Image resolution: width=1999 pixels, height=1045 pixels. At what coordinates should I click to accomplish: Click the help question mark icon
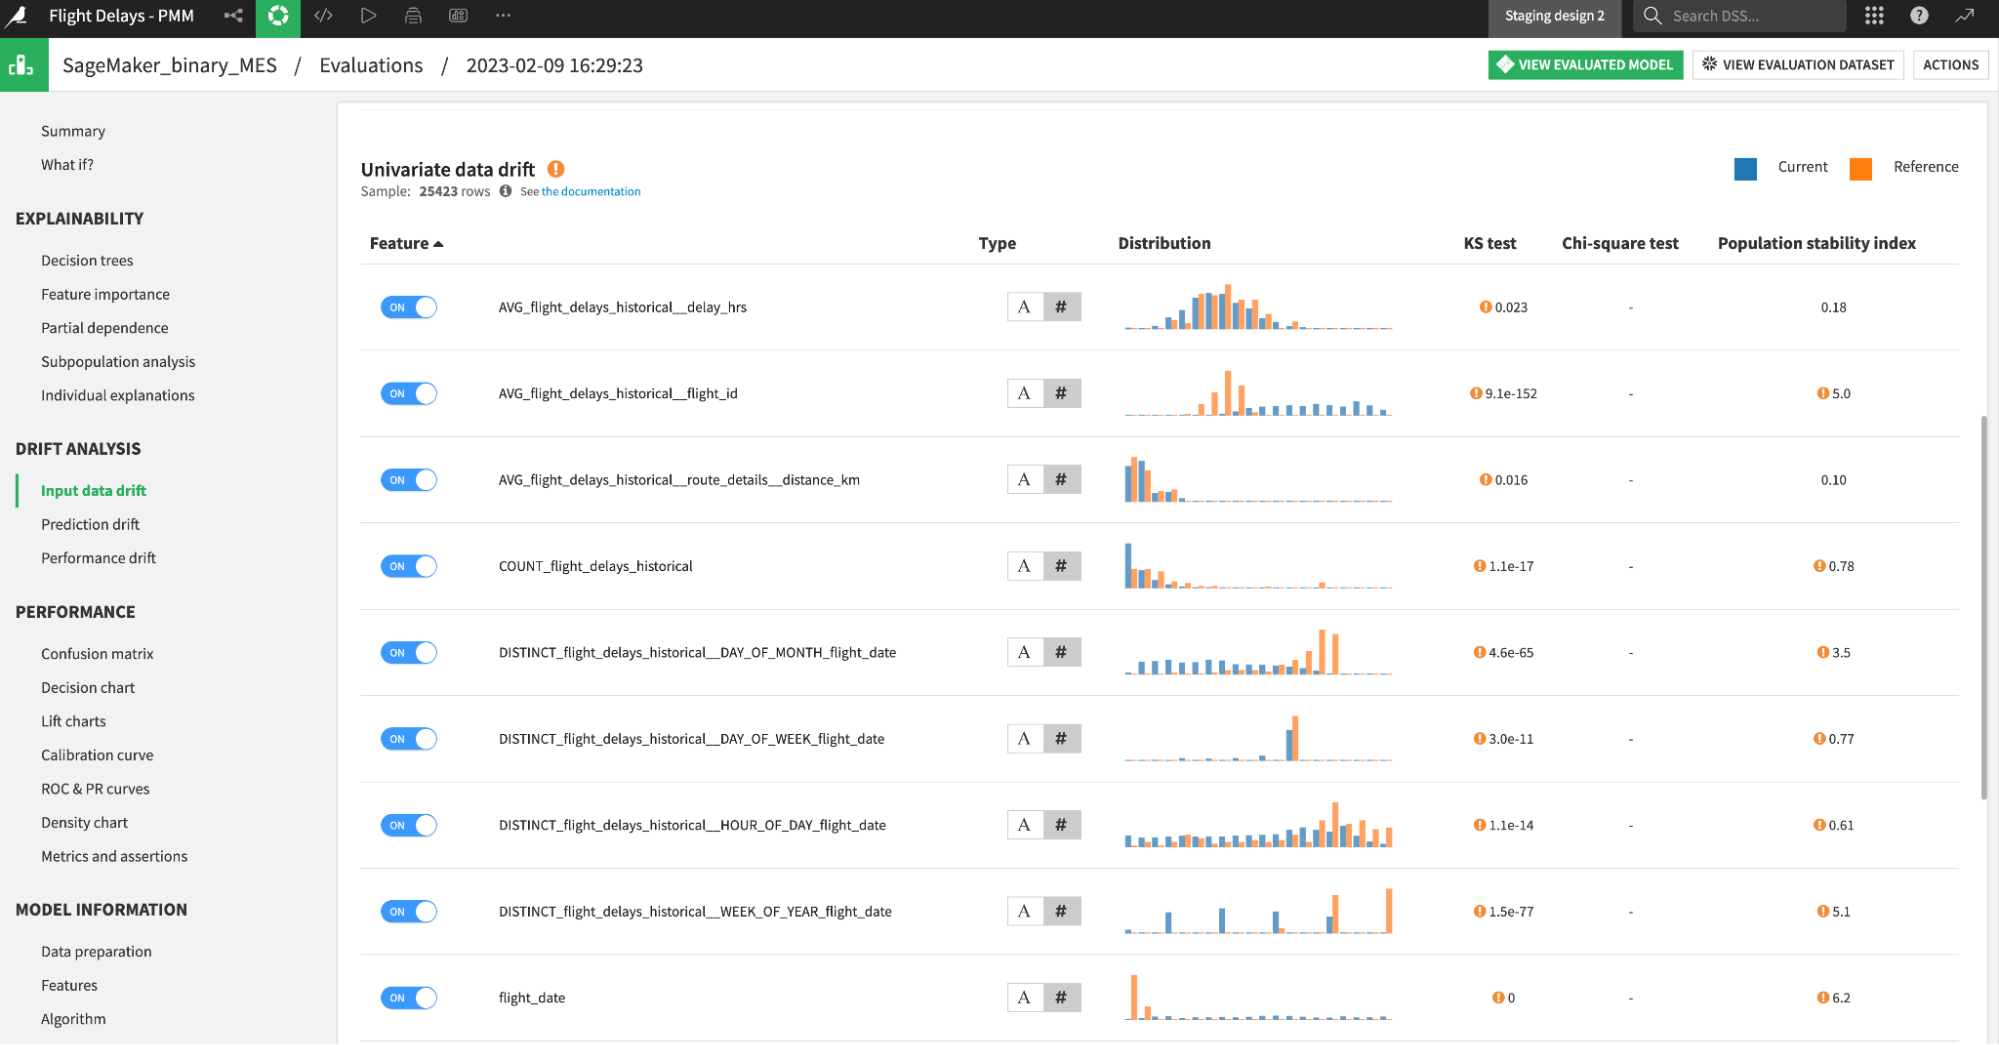(x=1920, y=16)
